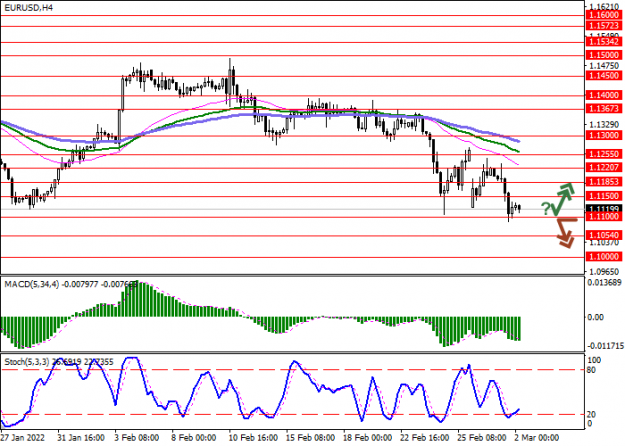The height and width of the screenshot is (446, 625).
Task: Click the 22 Feb 16:00 time label
Action: [x=425, y=438]
